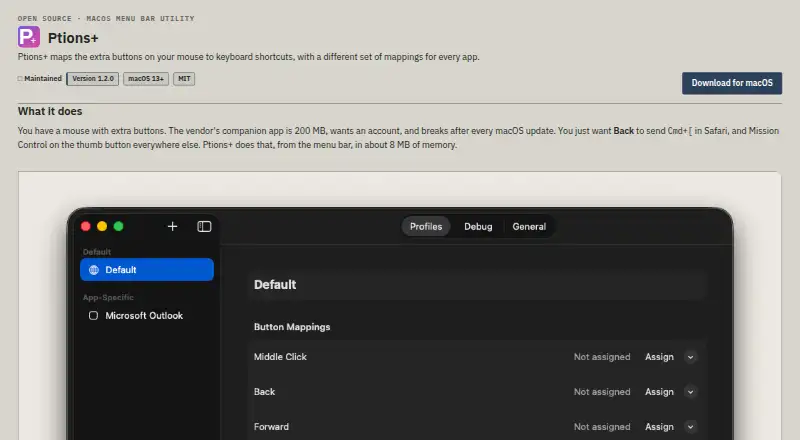Click the Middle Click row label
Image resolution: width=800 pixels, height=440 pixels.
(x=280, y=357)
